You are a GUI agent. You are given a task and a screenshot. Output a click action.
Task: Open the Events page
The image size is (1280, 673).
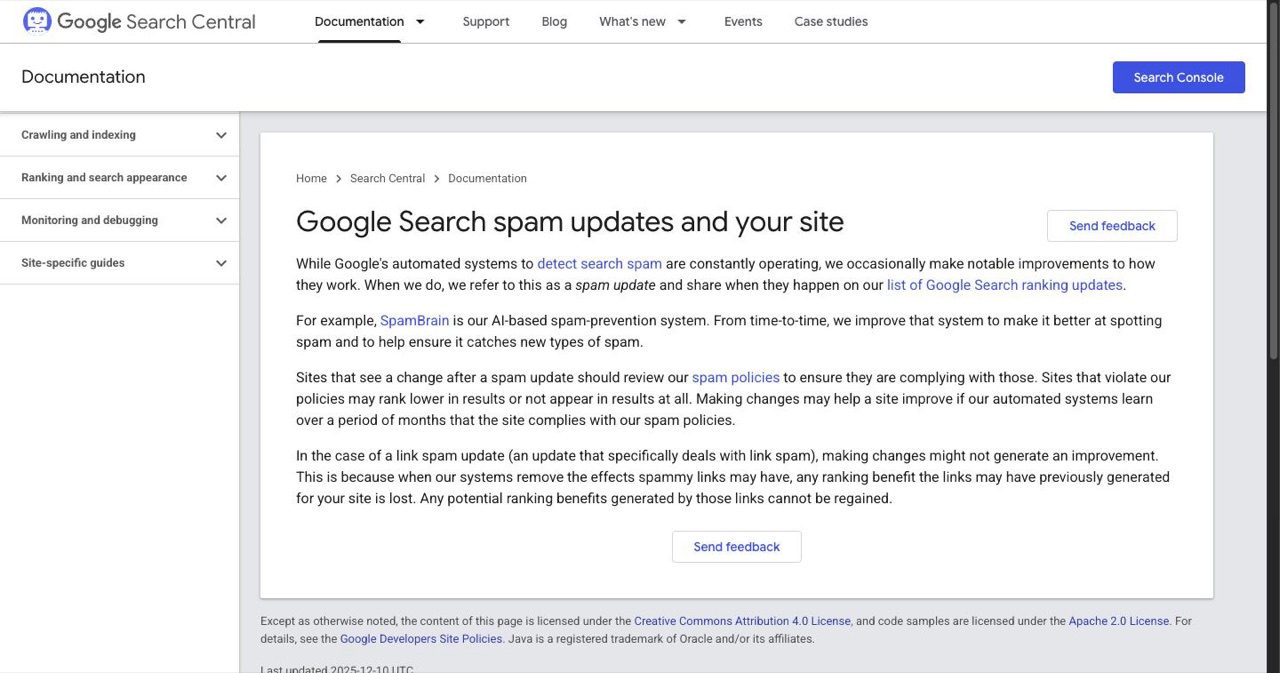[743, 21]
